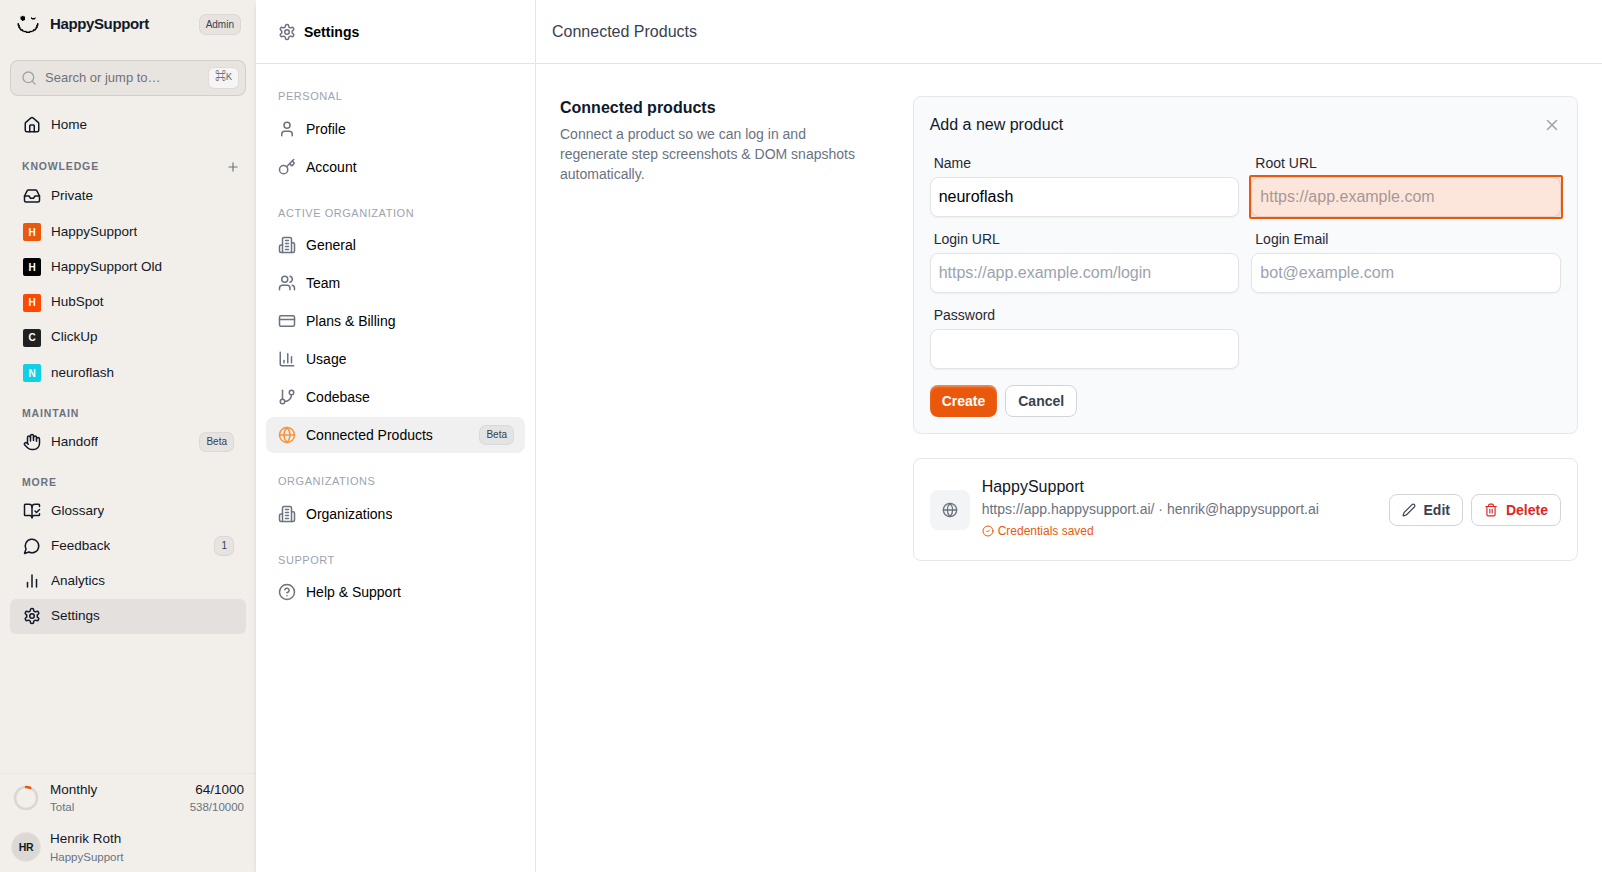Click the Root URL input field

[1406, 197]
